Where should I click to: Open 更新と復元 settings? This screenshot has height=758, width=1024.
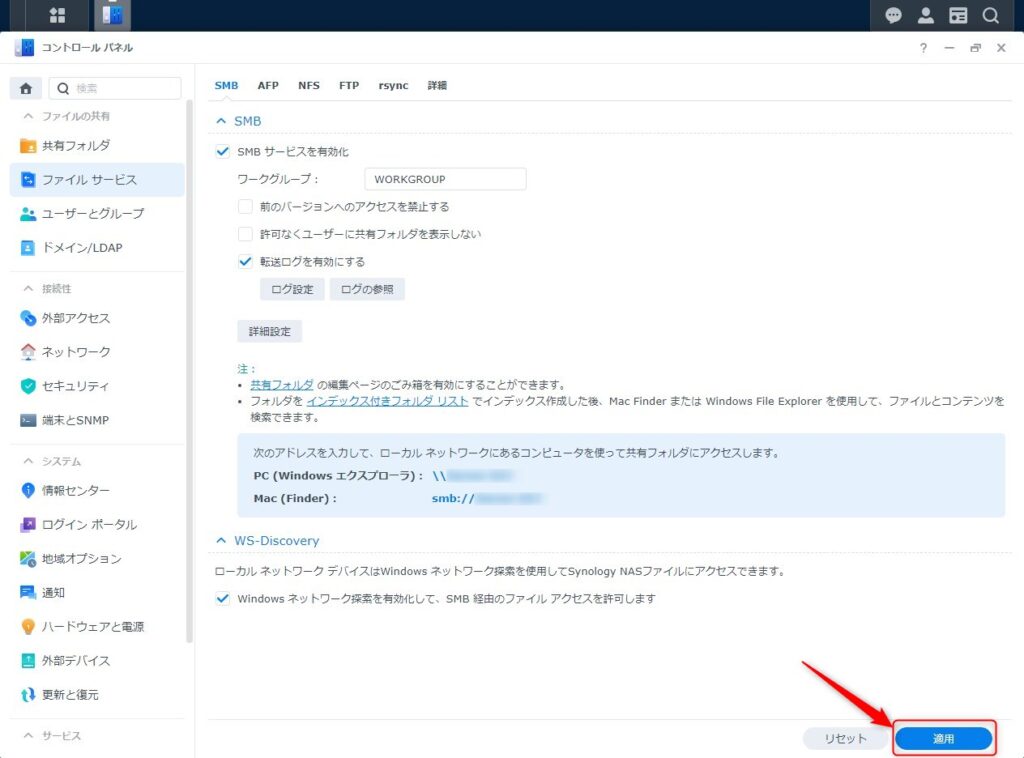click(97, 694)
